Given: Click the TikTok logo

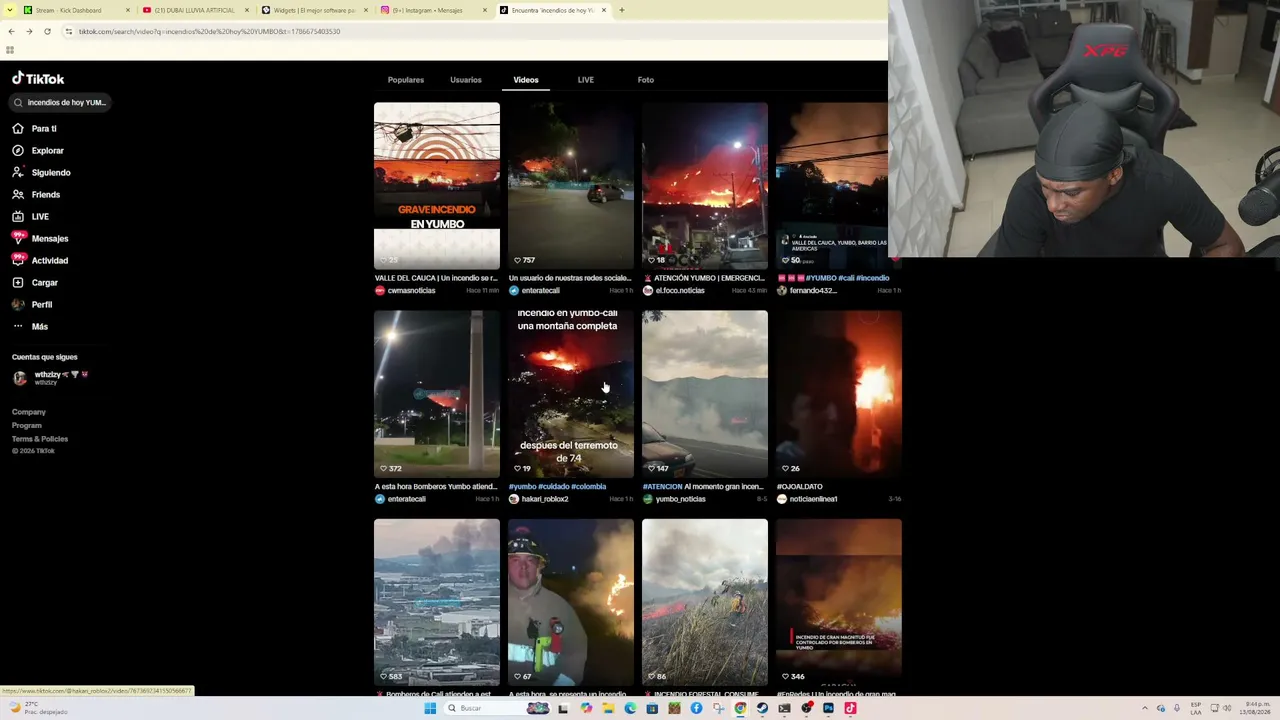Looking at the screenshot, I should [x=38, y=78].
